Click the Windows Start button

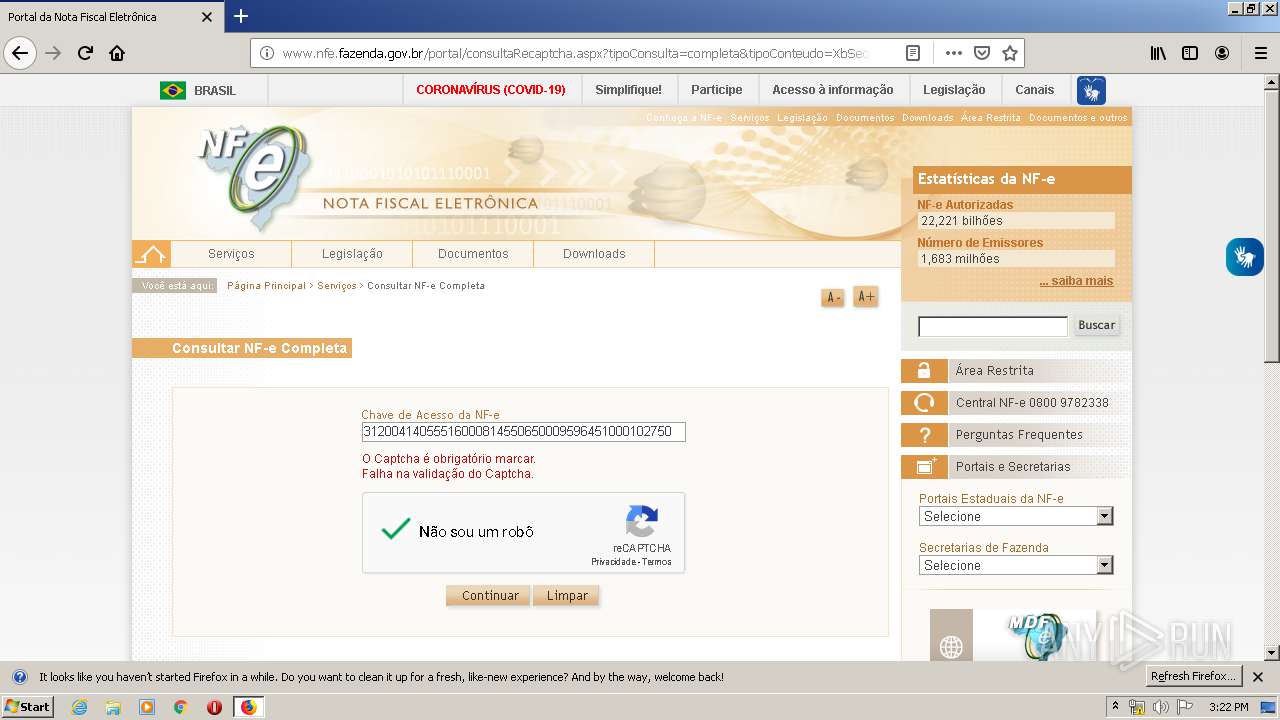point(27,707)
